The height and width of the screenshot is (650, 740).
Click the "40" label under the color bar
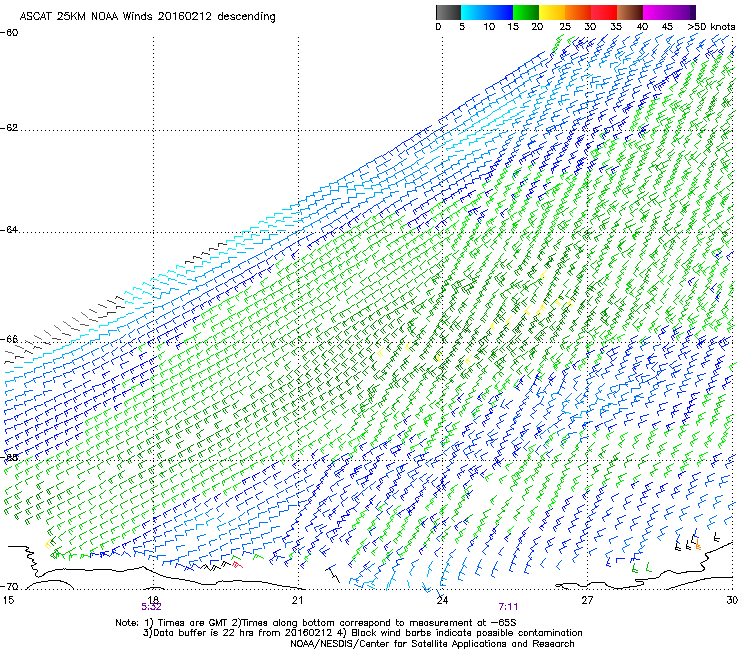tap(642, 27)
